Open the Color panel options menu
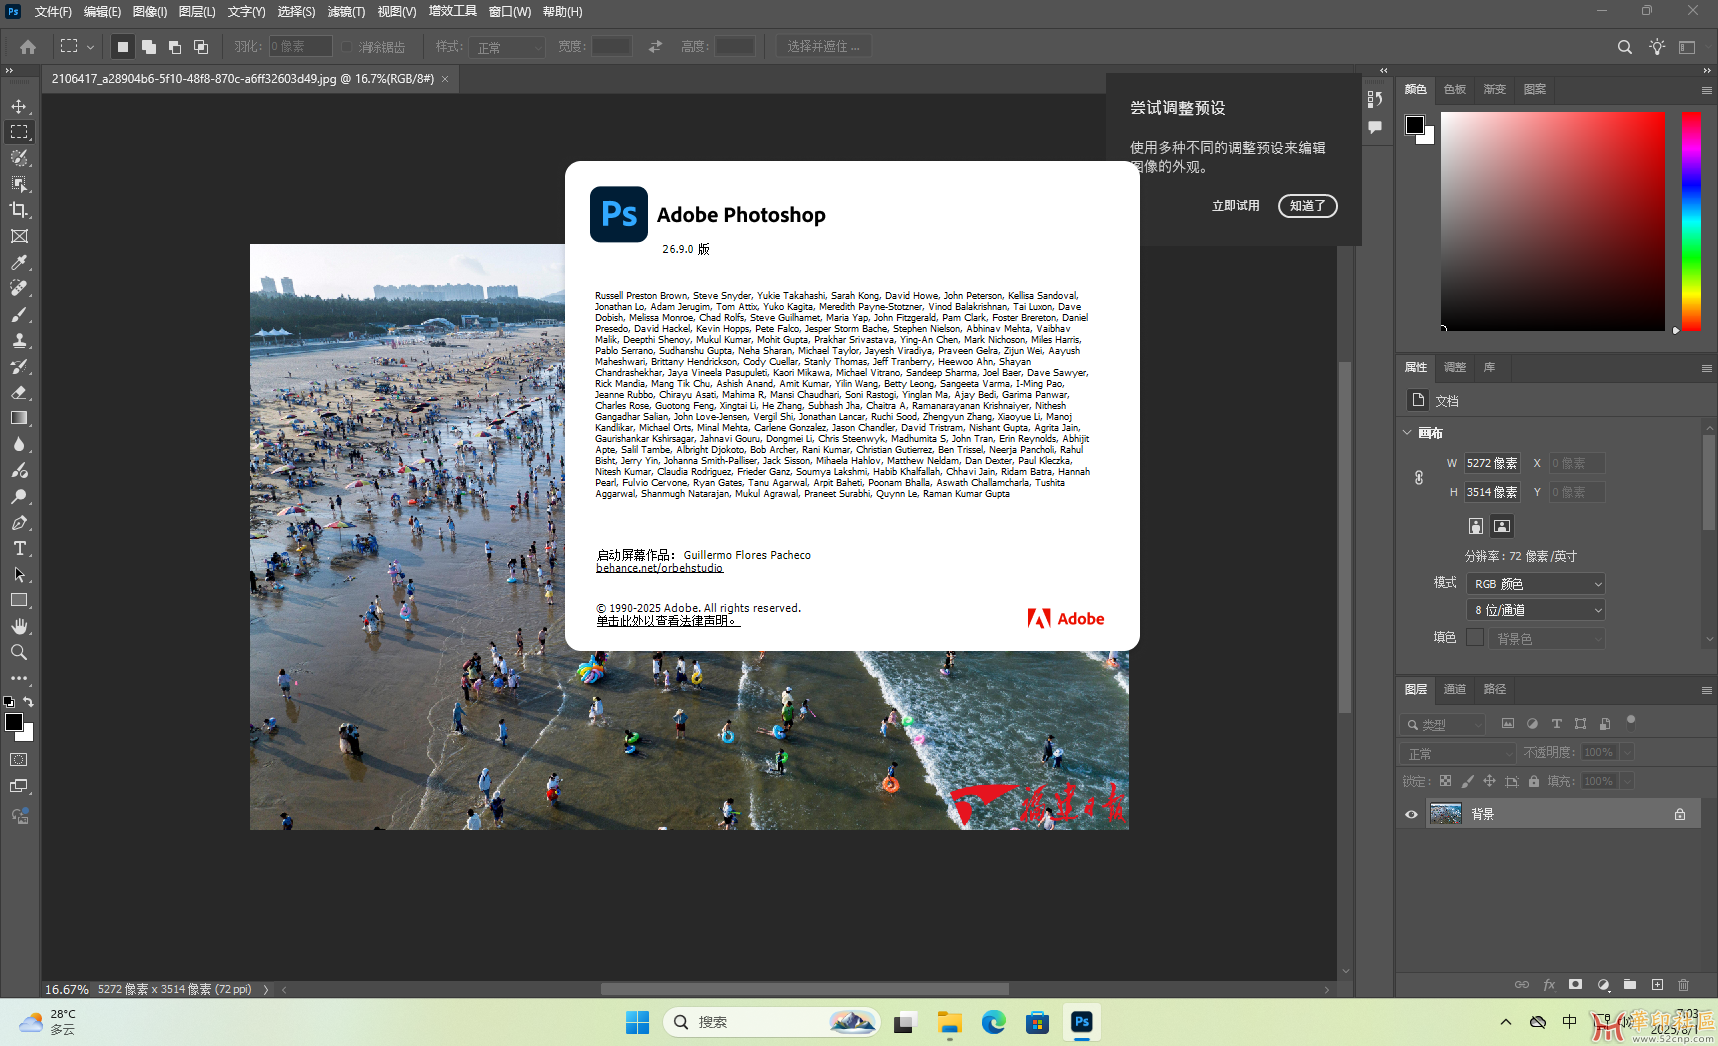 (1706, 90)
